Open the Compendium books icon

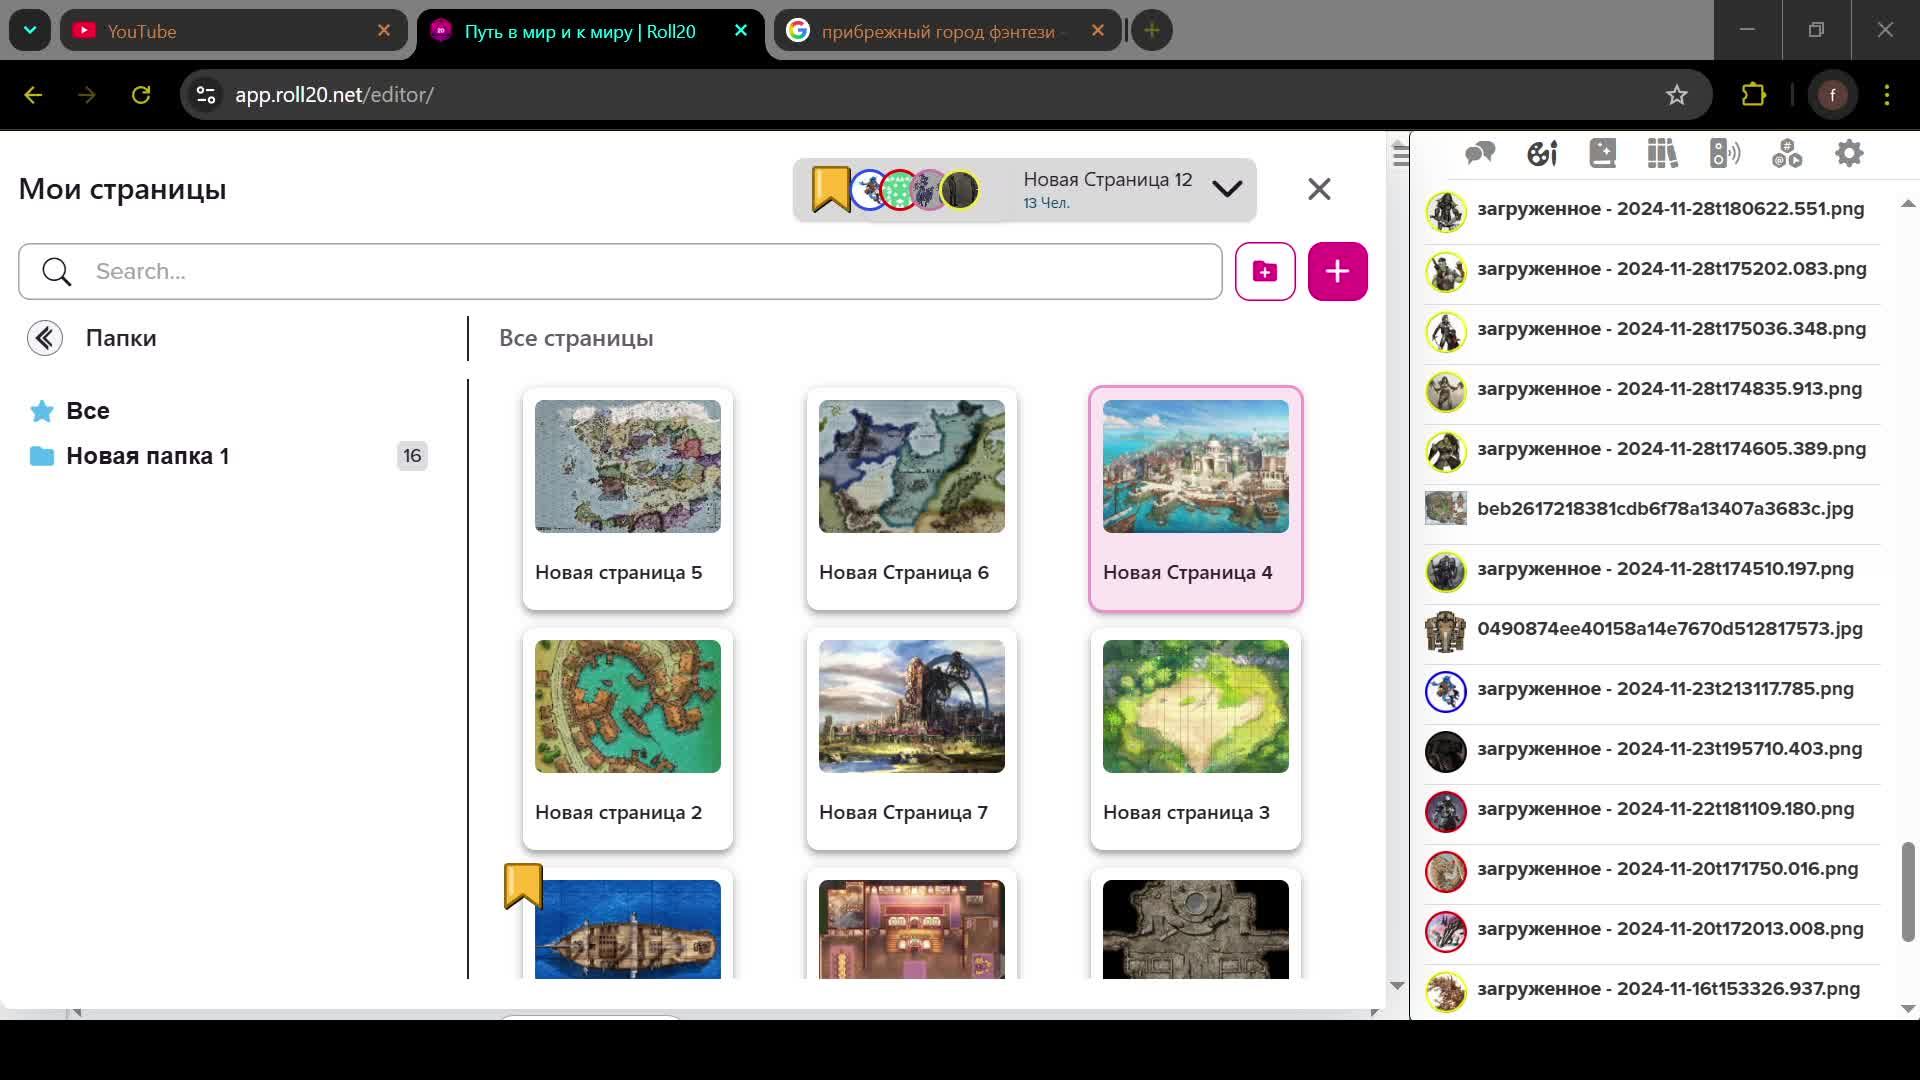(x=1662, y=153)
